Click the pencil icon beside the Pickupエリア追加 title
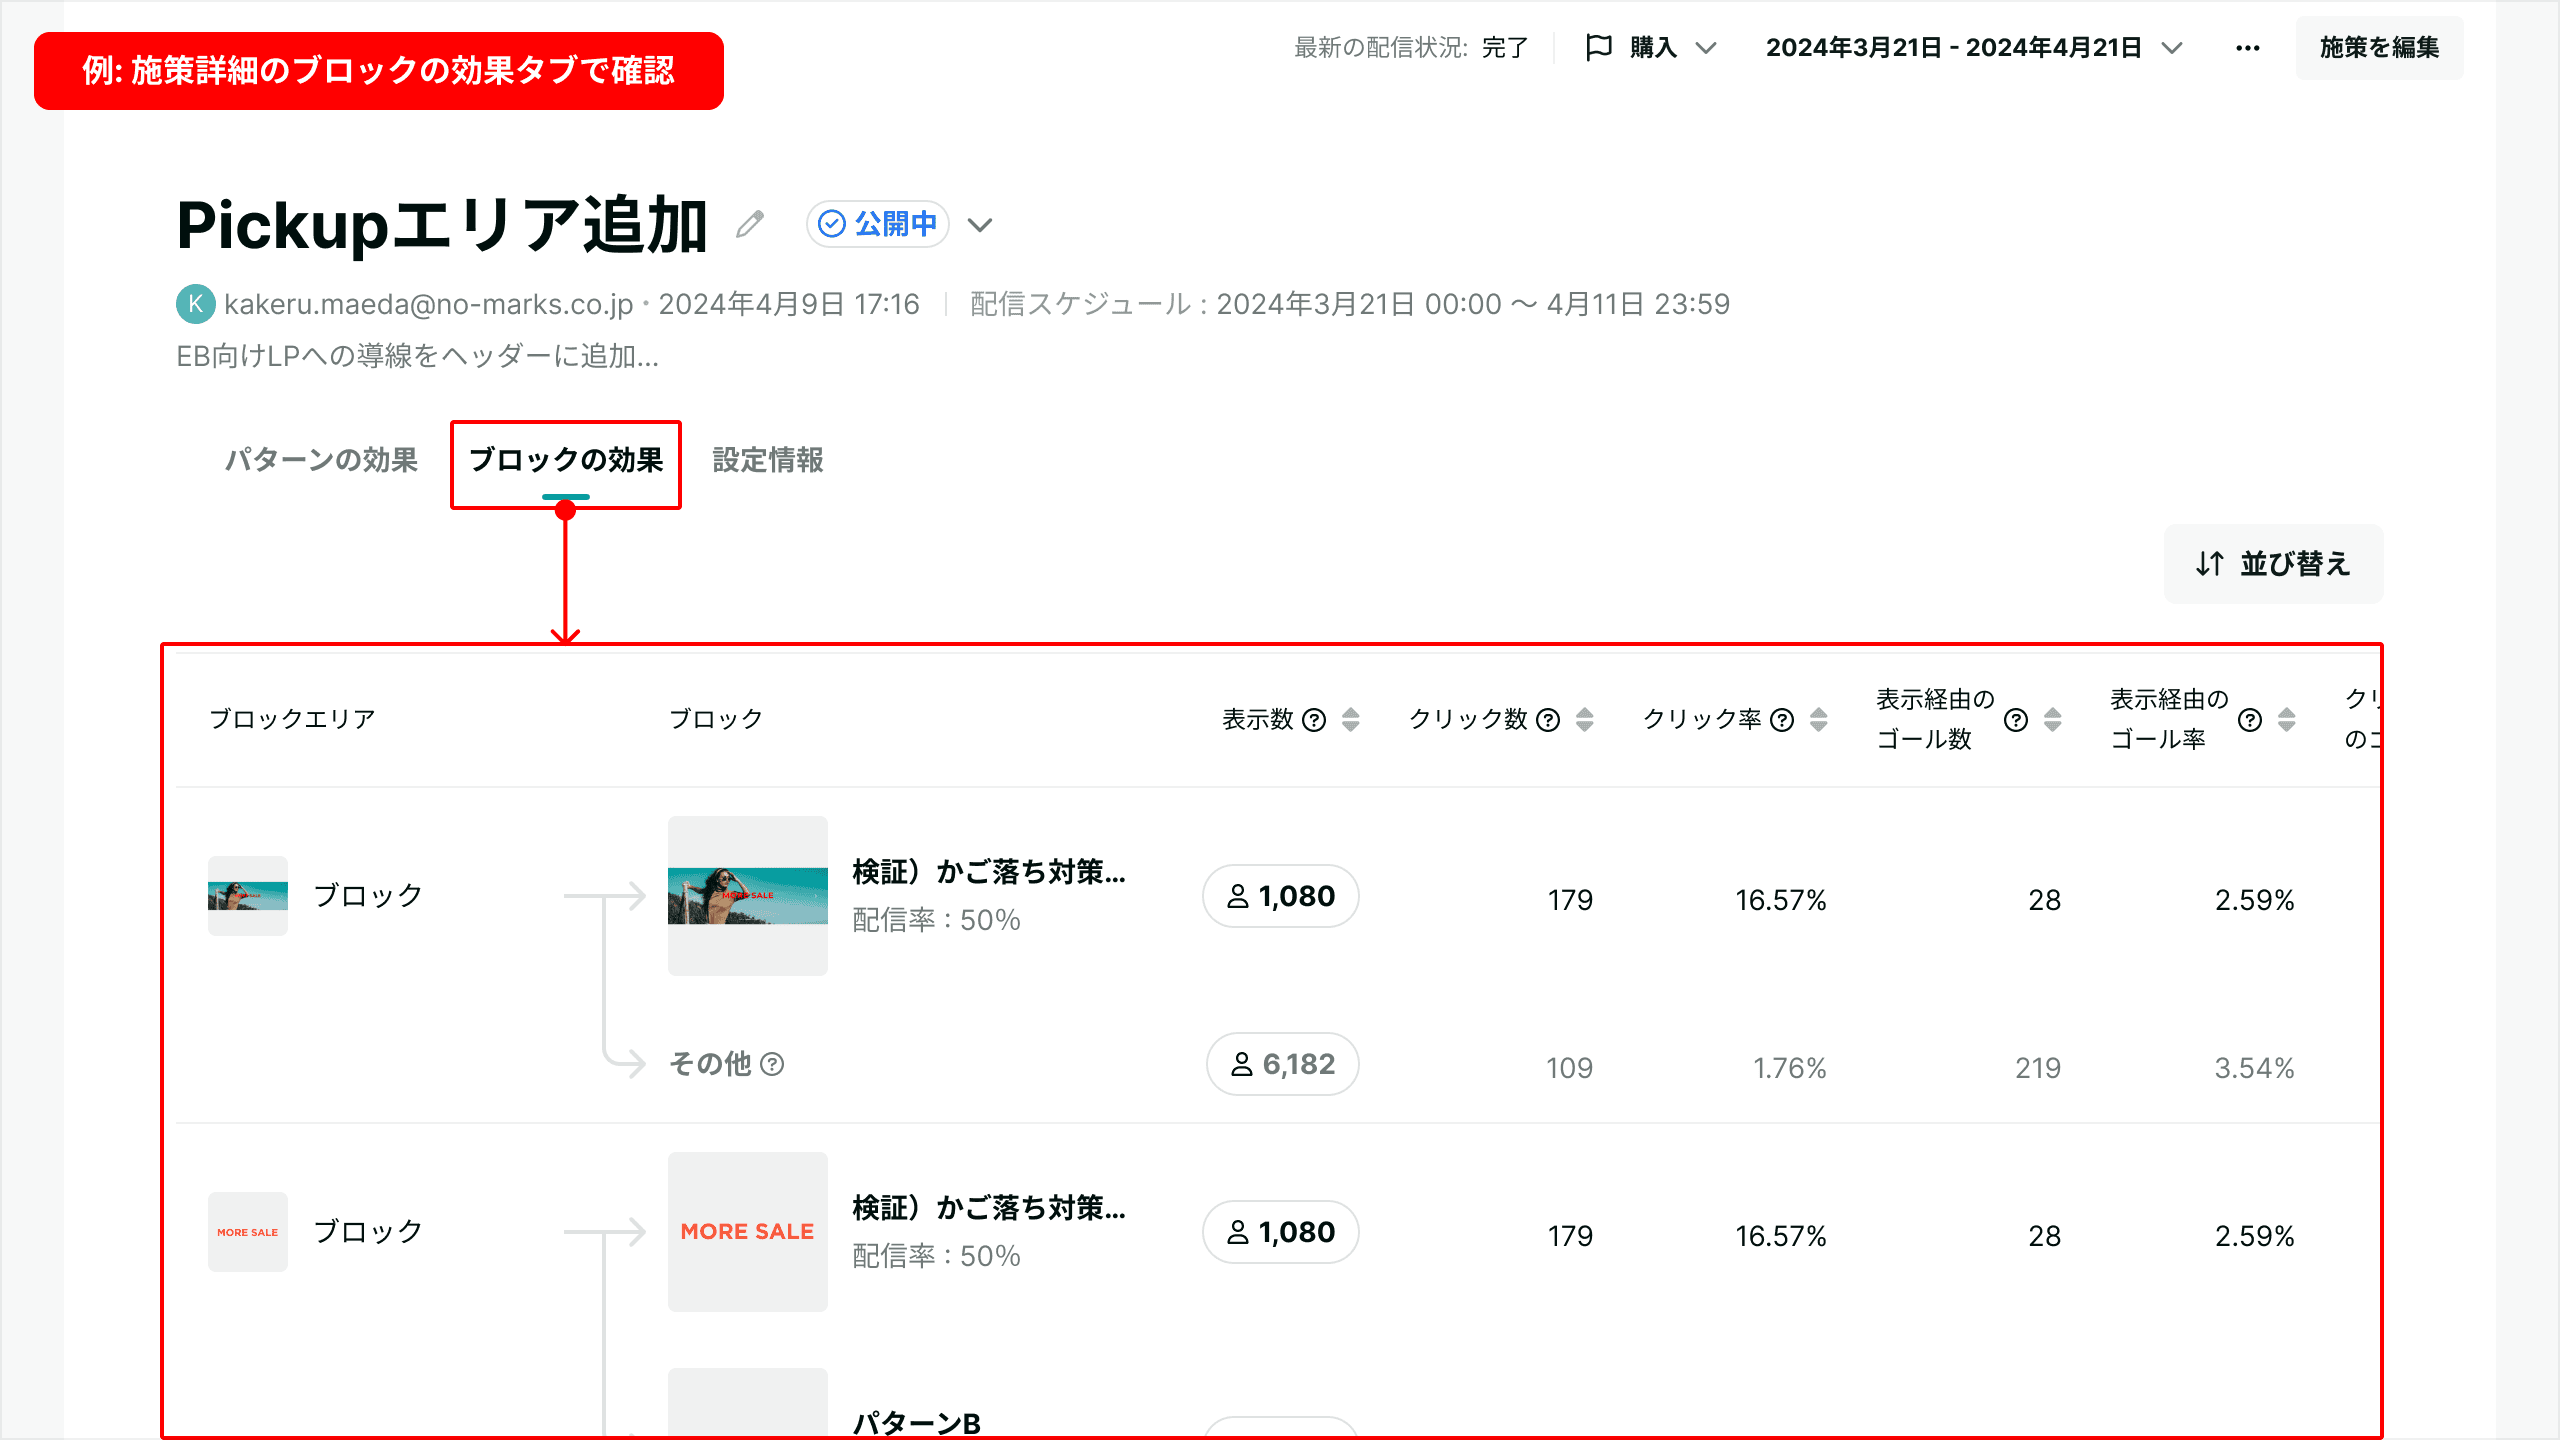Image resolution: width=2560 pixels, height=1440 pixels. click(x=750, y=224)
